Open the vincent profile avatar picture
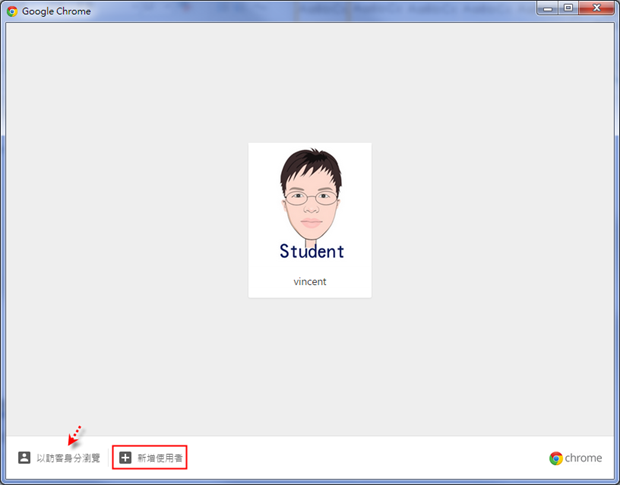This screenshot has width=620, height=485. coord(310,204)
